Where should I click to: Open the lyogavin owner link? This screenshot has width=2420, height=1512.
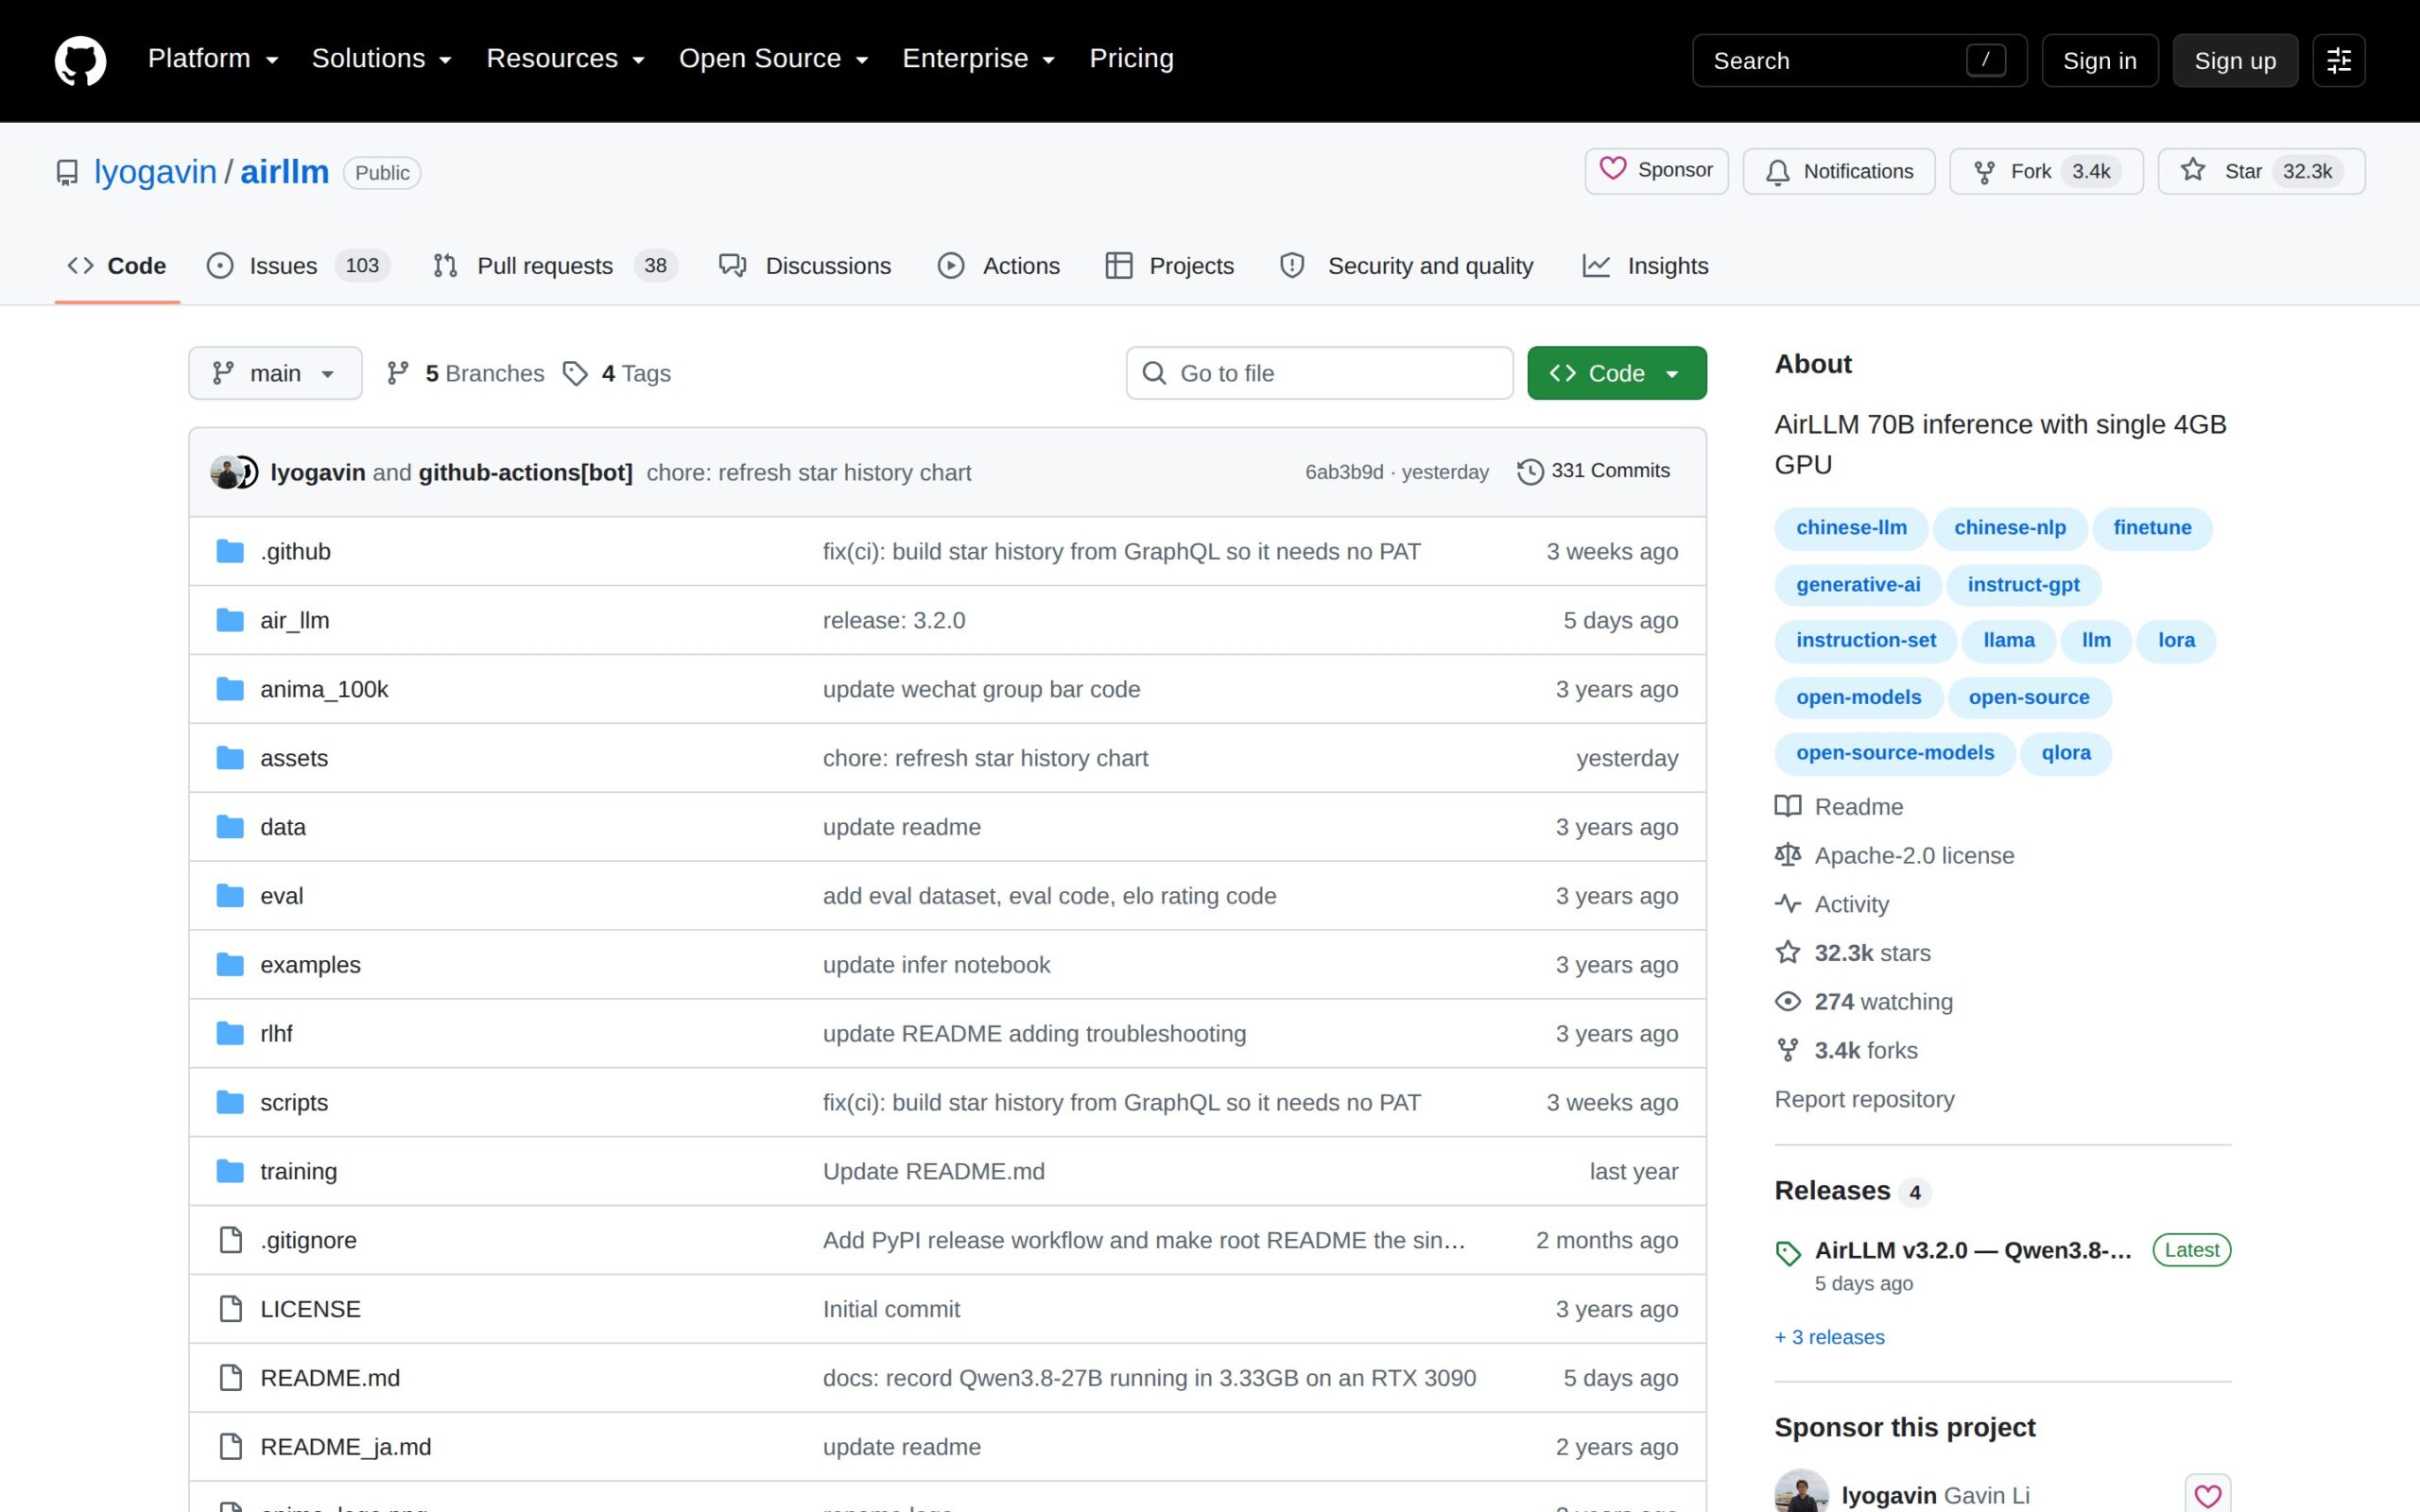[x=155, y=172]
